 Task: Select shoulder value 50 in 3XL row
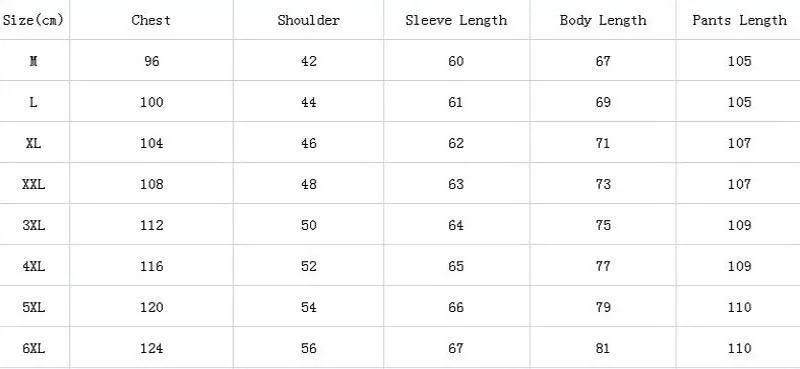309,225
